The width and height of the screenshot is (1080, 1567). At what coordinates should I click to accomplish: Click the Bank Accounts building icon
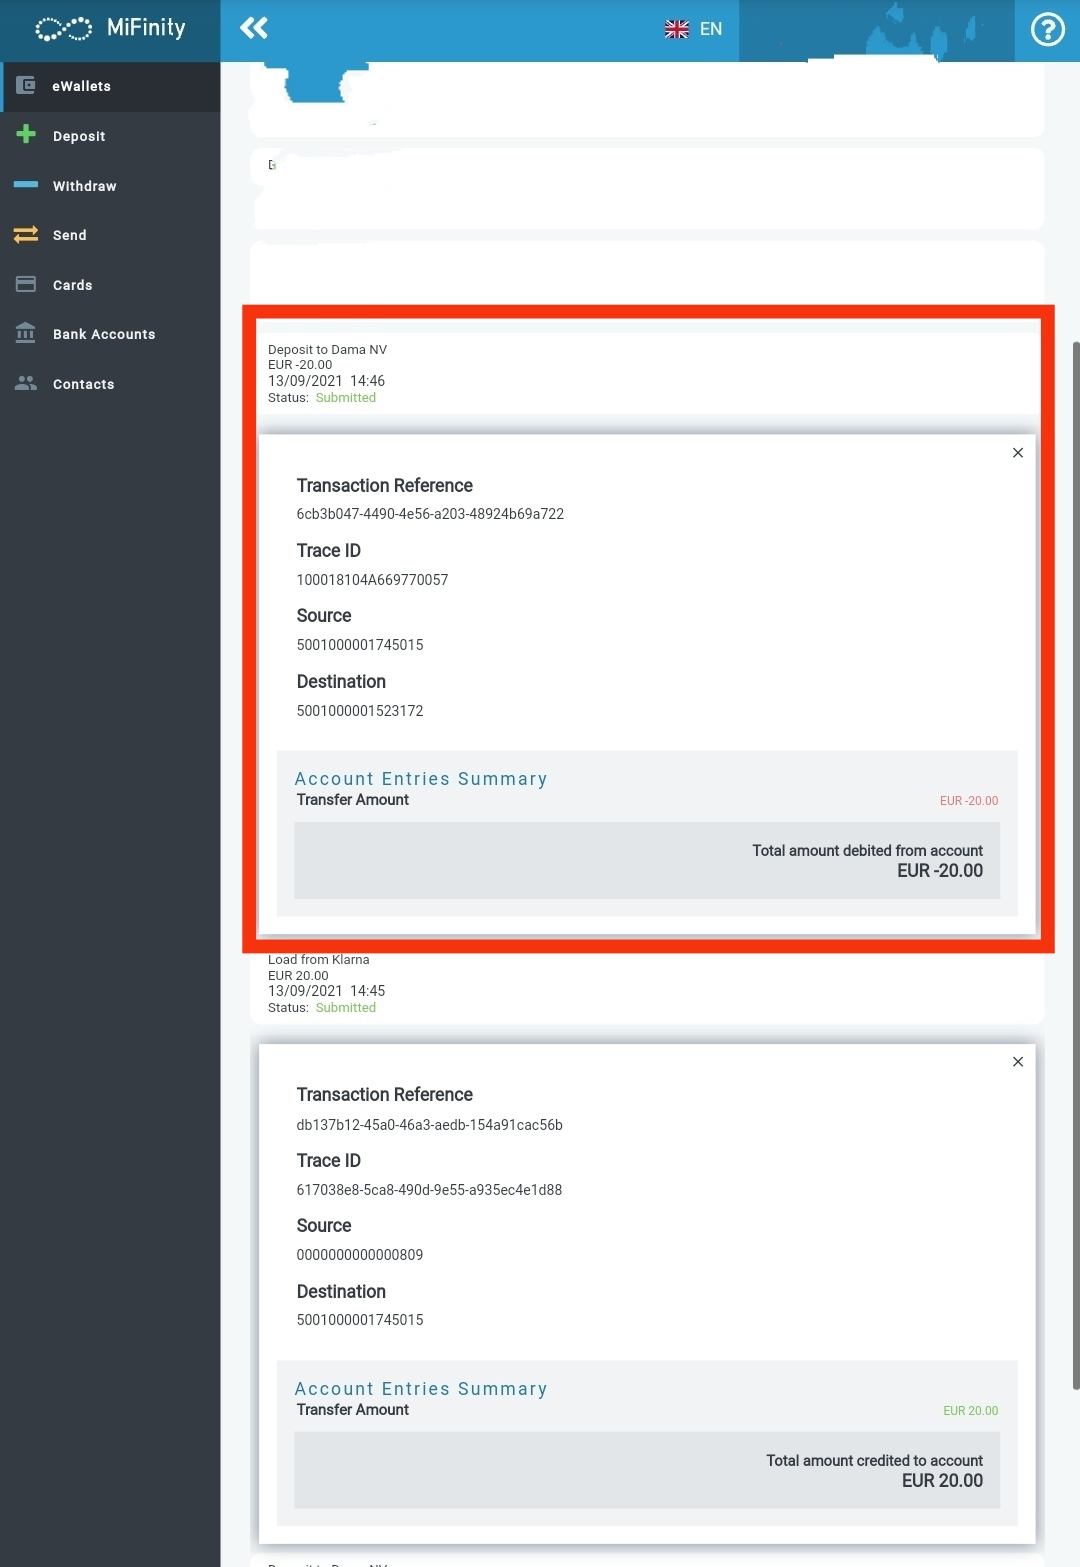tap(26, 334)
